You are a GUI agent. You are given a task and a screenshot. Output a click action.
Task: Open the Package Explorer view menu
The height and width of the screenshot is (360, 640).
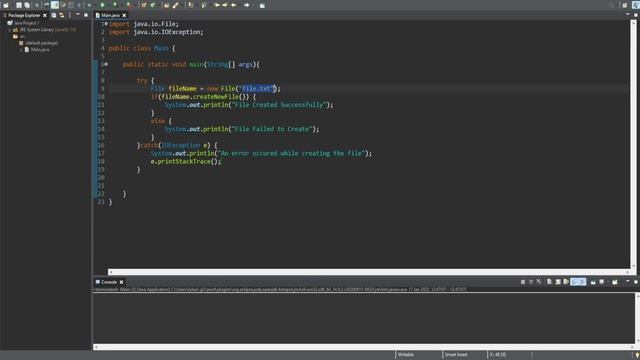point(70,15)
